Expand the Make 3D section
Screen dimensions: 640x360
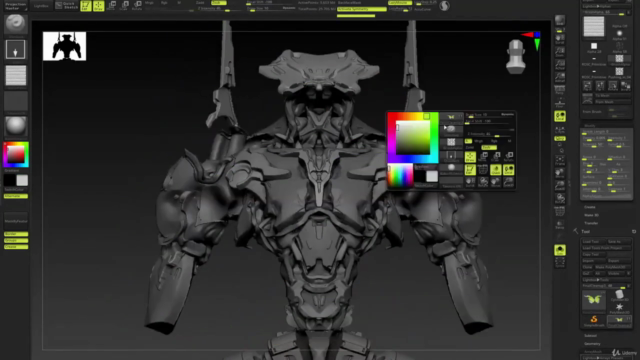tap(591, 215)
